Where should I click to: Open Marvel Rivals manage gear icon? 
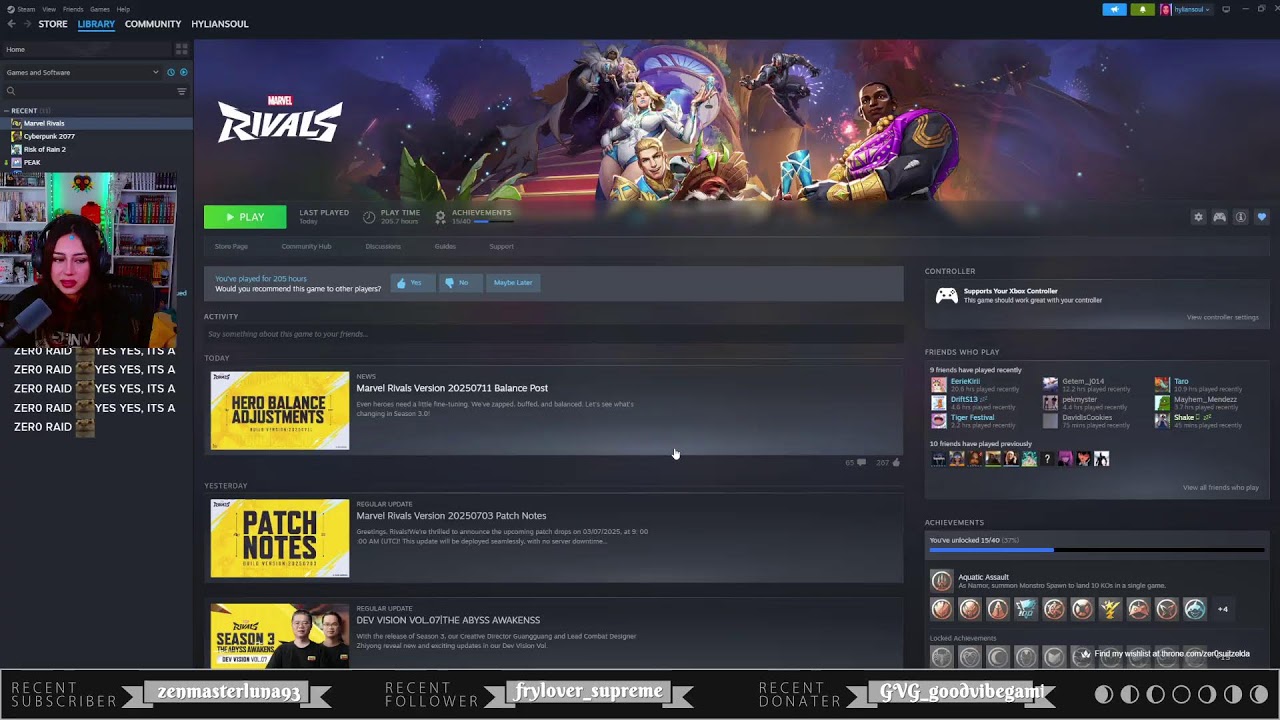(1198, 217)
